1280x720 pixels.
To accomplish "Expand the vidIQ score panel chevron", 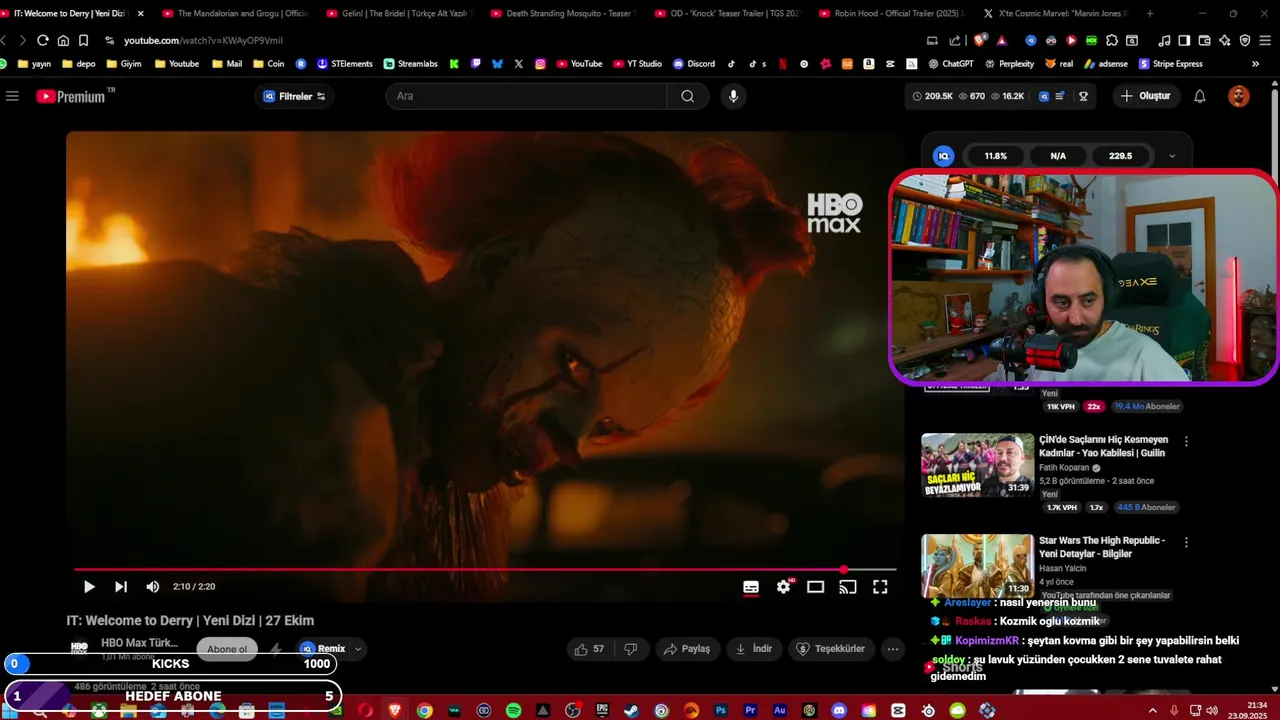I will tap(1172, 156).
